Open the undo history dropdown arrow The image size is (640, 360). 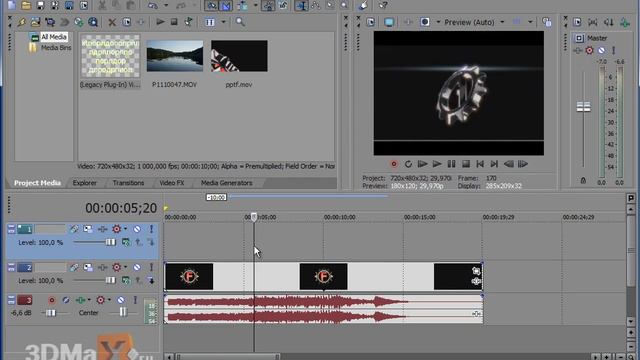[166, 5]
